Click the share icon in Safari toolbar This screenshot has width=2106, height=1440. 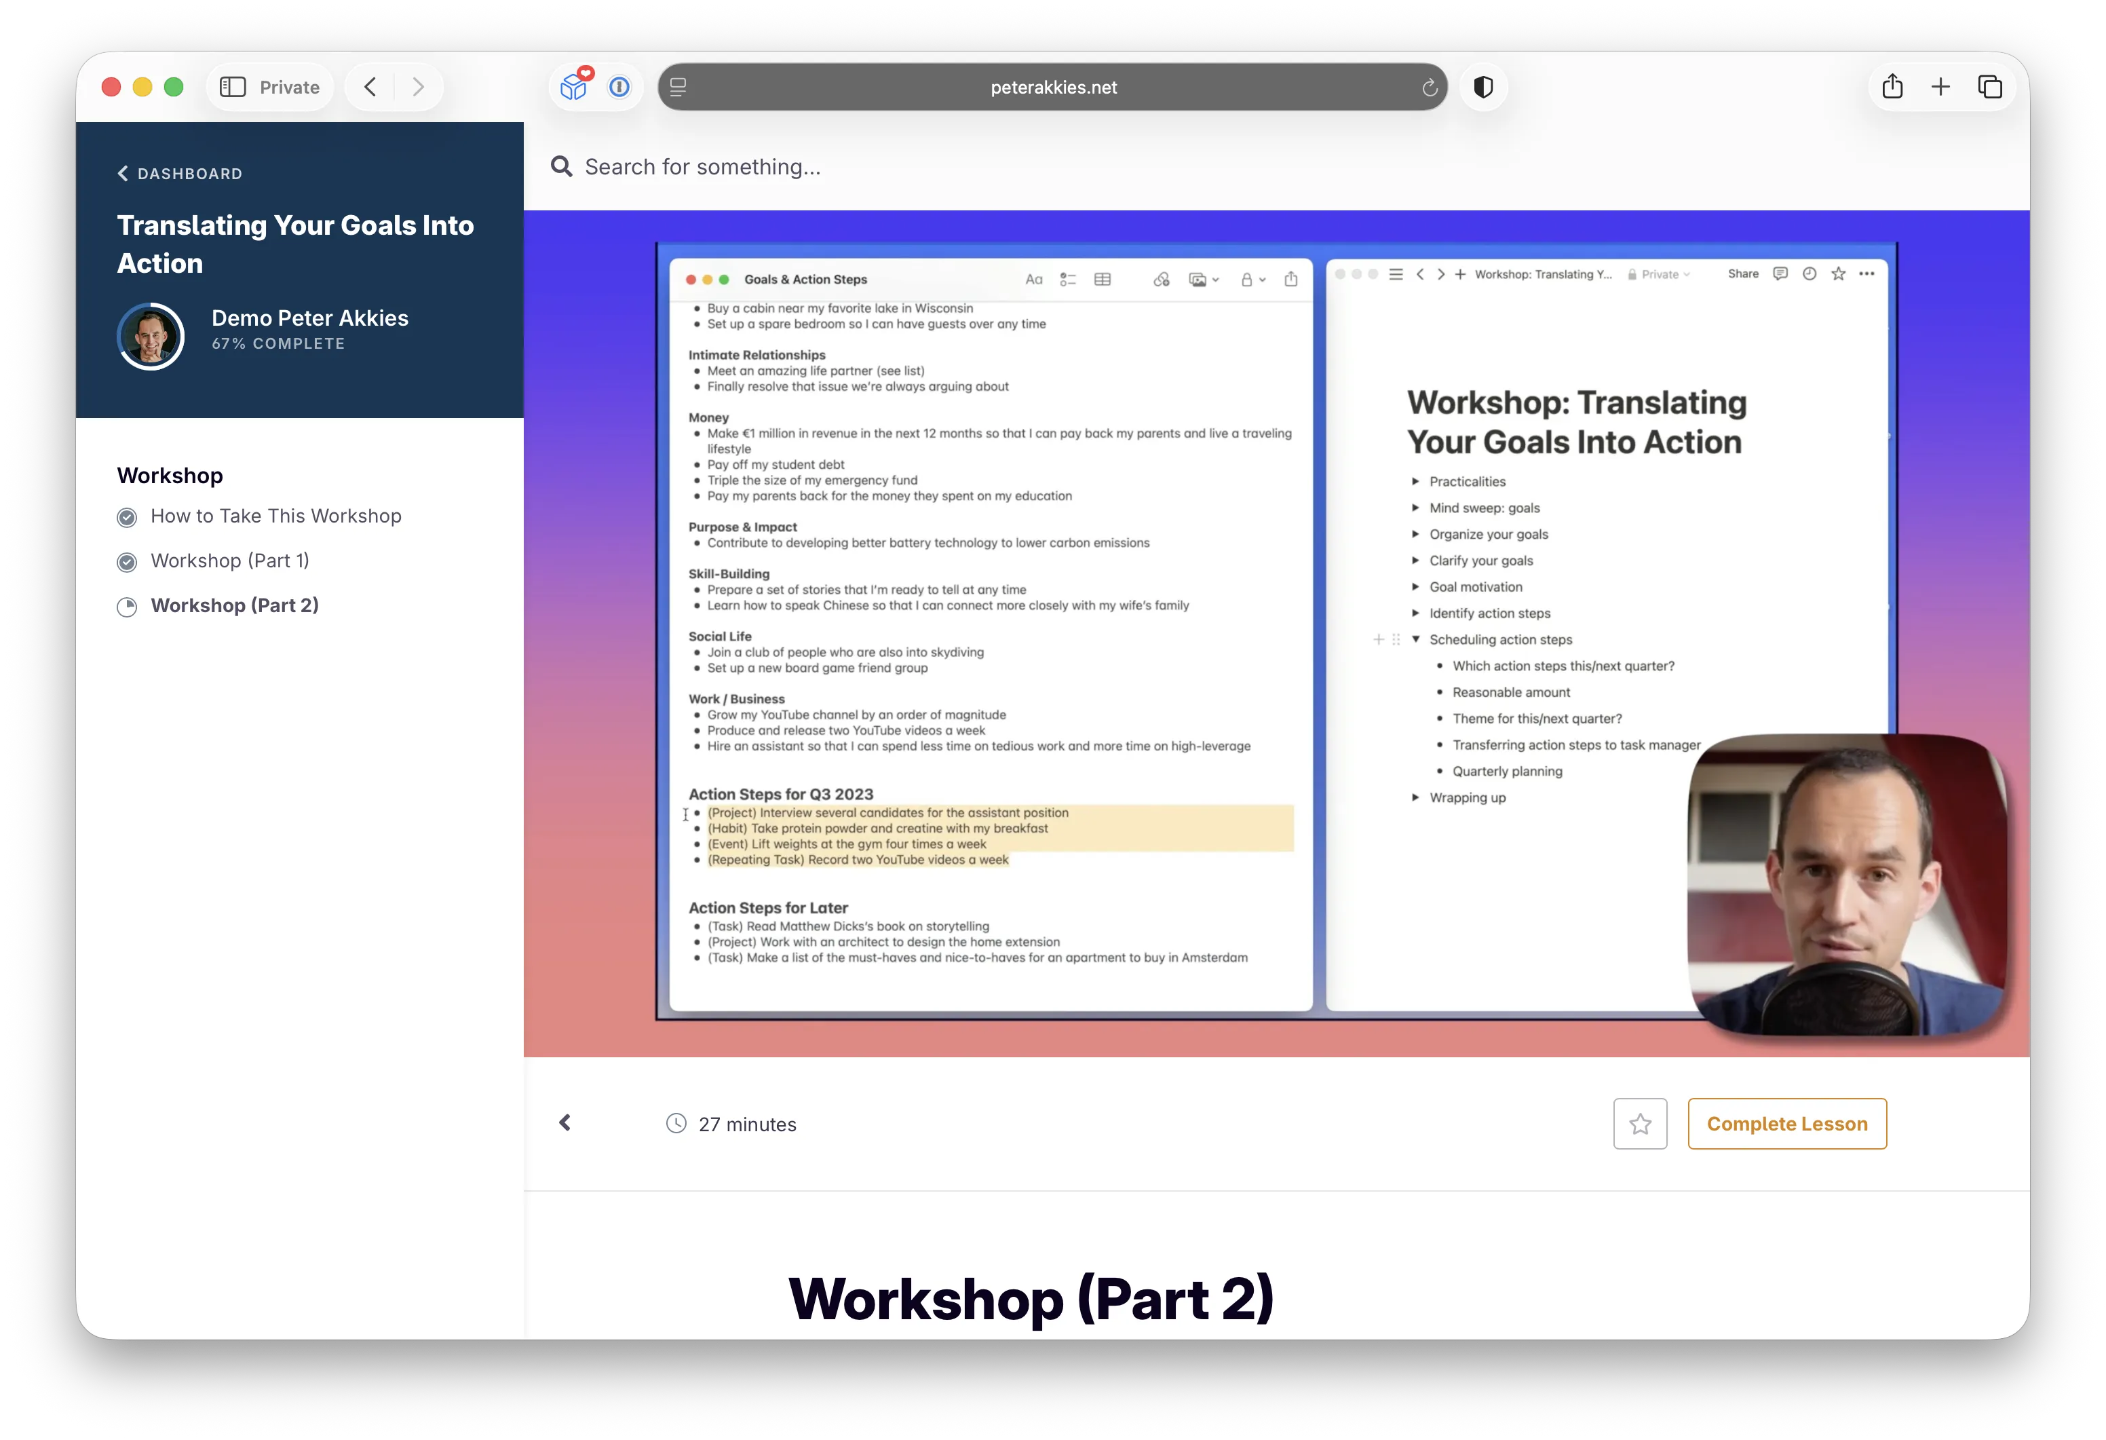(1892, 87)
